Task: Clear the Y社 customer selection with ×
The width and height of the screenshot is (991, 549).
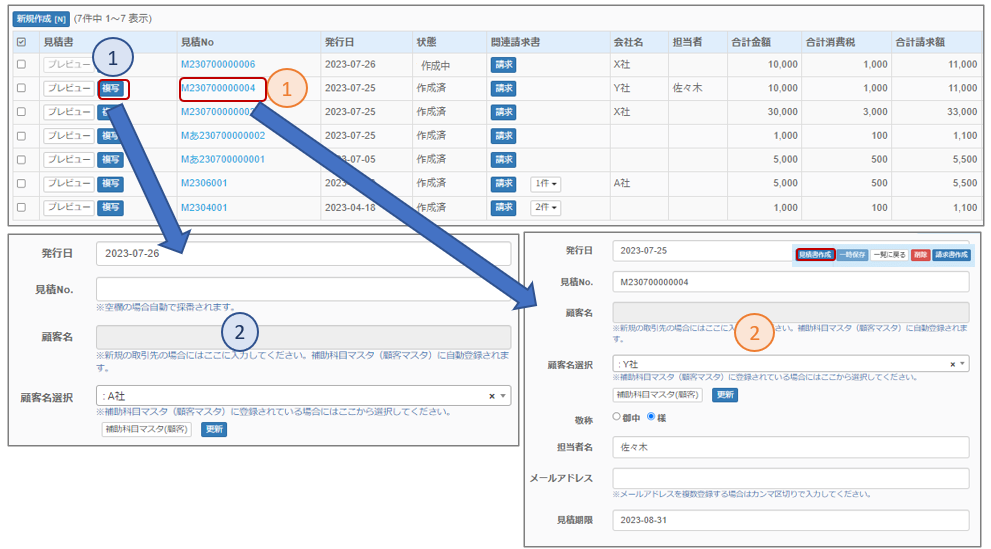Action: (952, 364)
